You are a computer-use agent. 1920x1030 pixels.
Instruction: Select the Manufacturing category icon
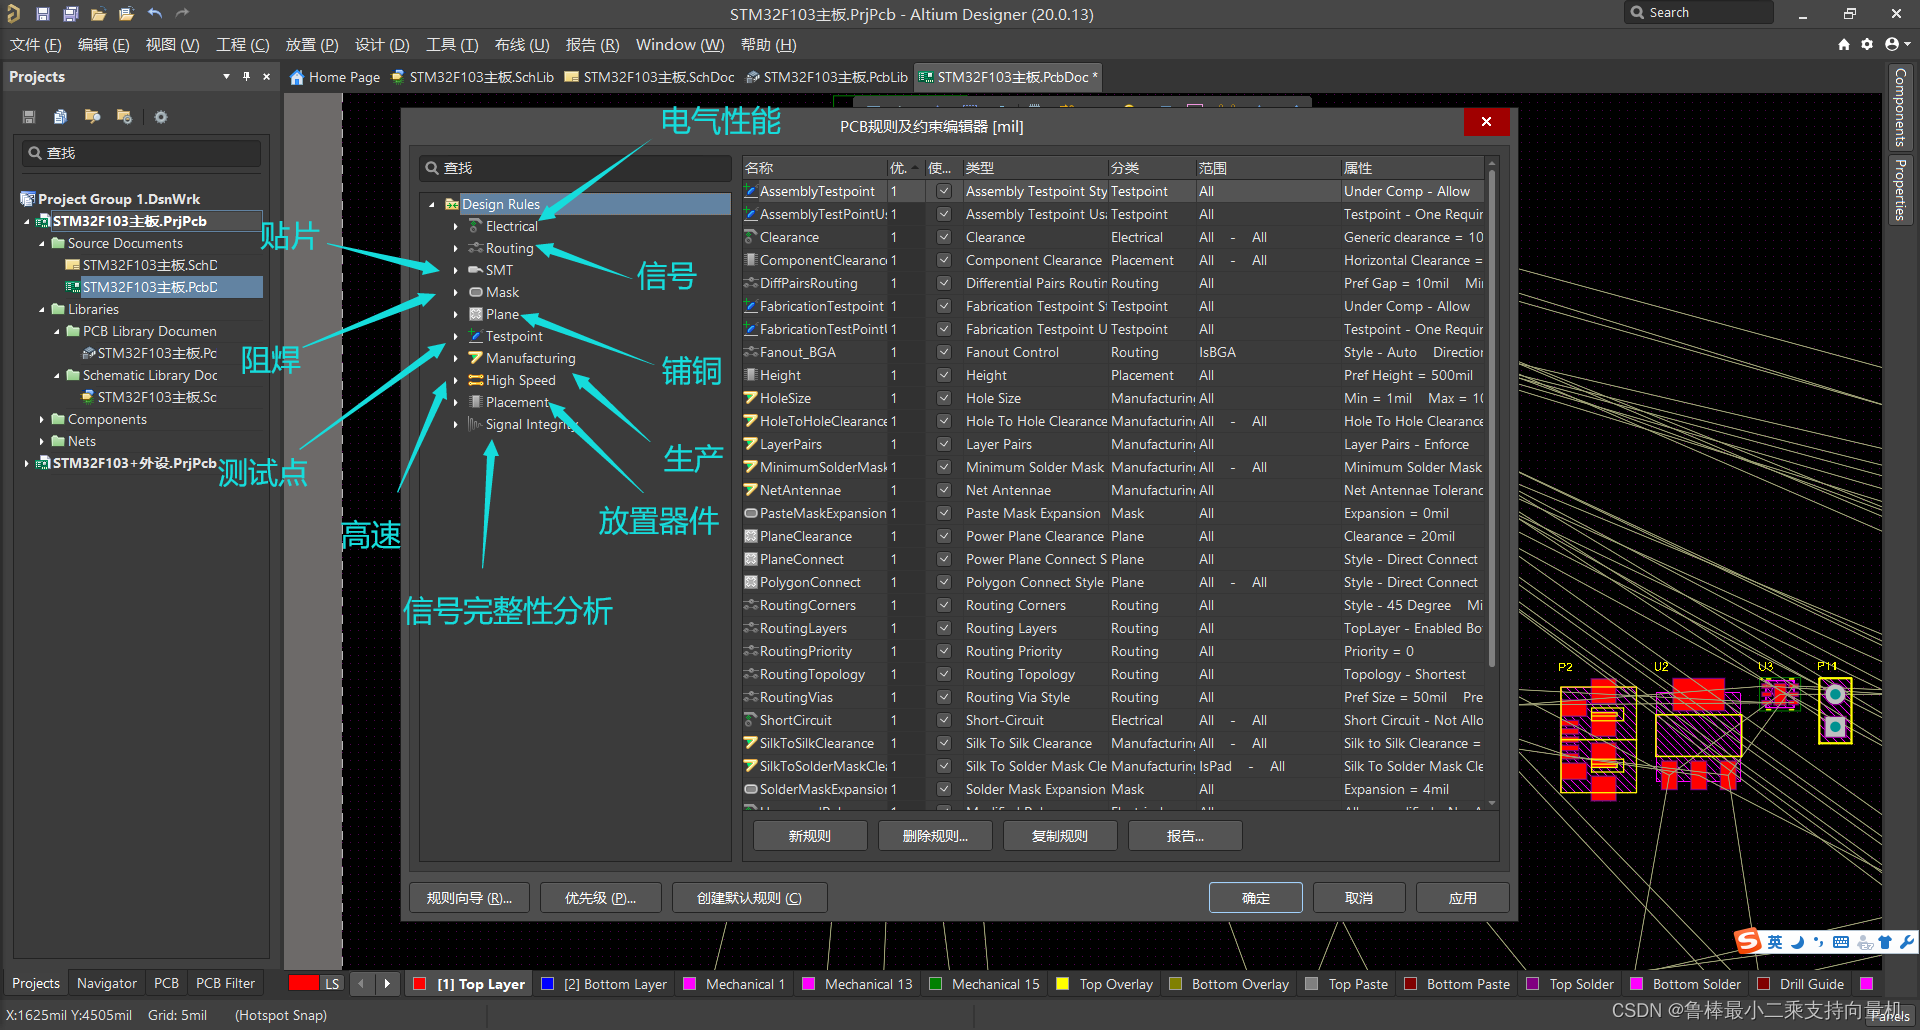[x=476, y=358]
